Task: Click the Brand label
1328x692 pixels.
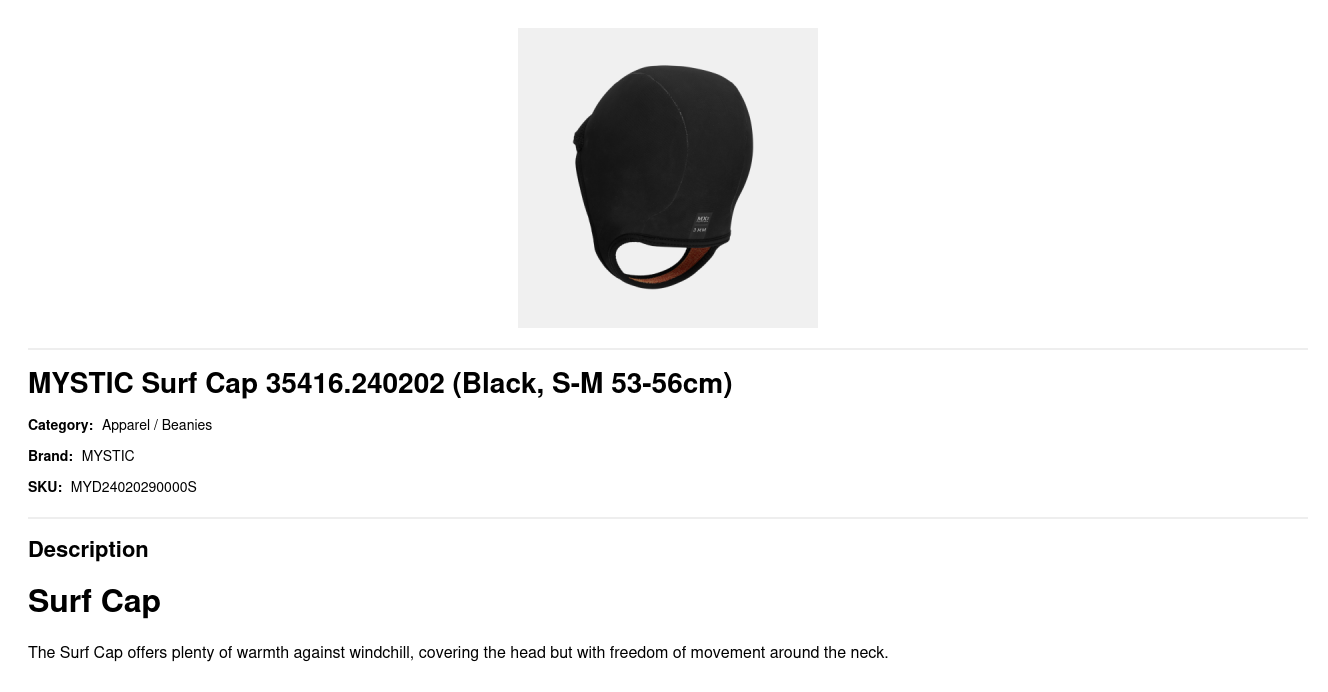Action: coord(50,456)
